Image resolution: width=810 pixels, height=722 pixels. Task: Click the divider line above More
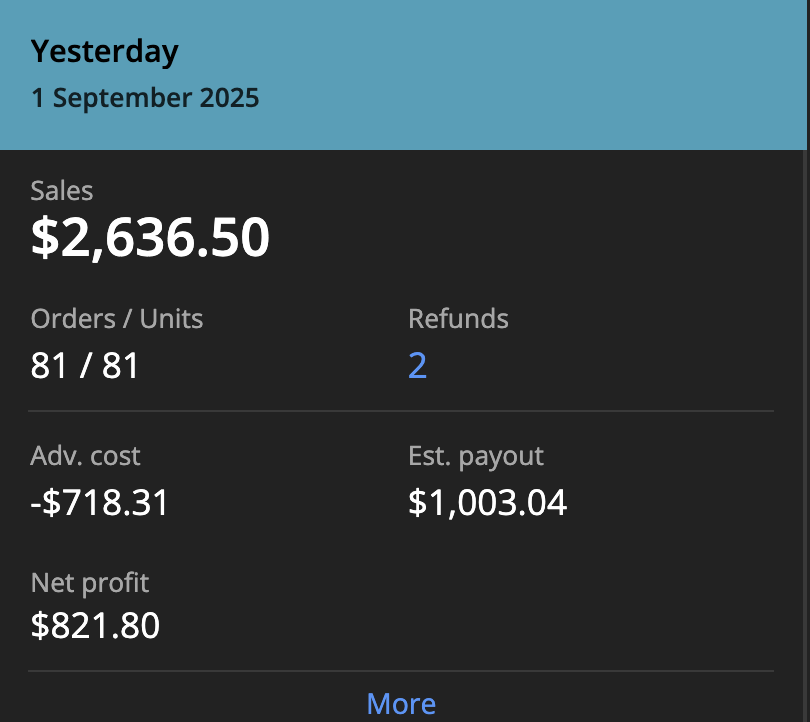coord(400,671)
